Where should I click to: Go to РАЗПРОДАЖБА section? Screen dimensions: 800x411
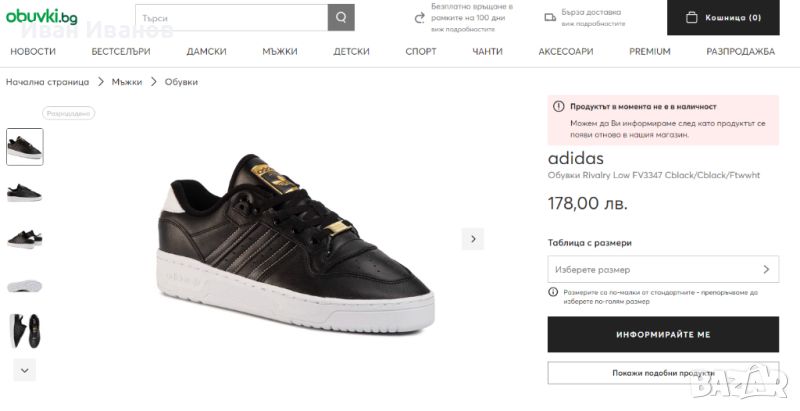[x=740, y=51]
